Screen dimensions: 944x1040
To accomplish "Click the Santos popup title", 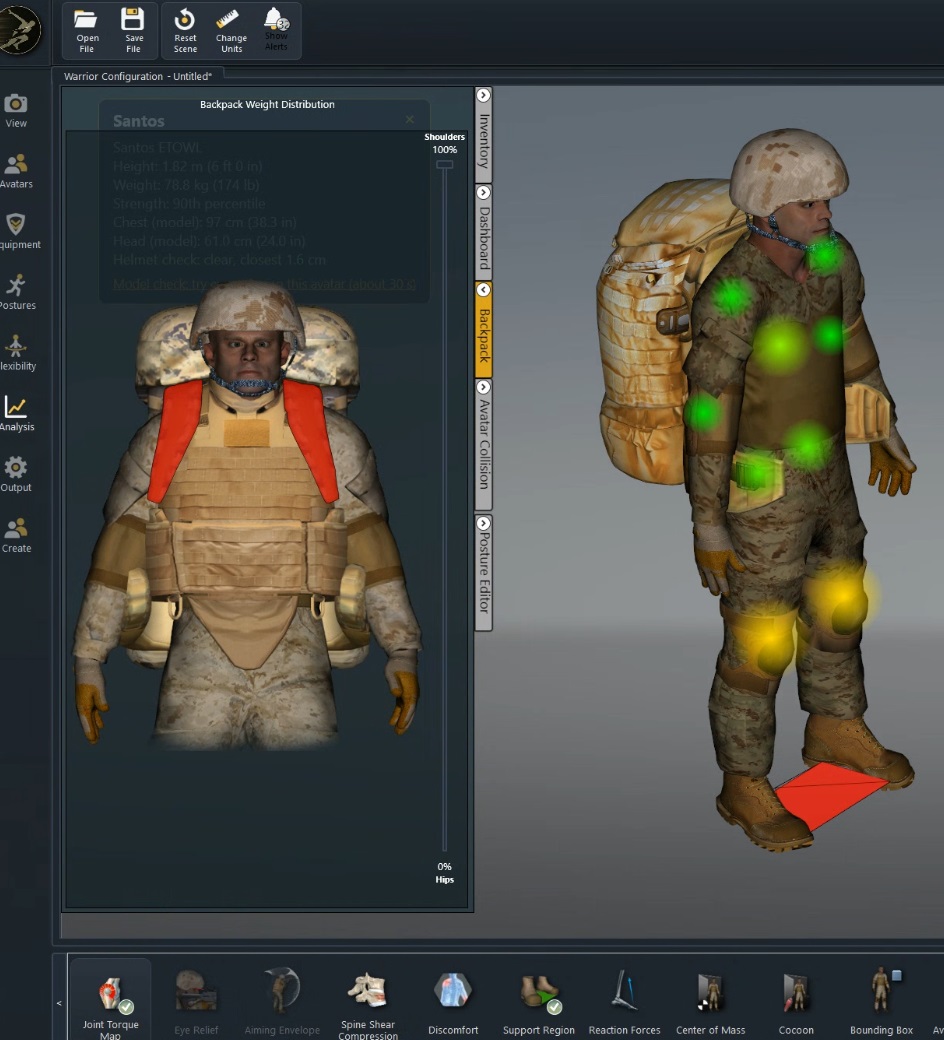I will click(x=139, y=121).
